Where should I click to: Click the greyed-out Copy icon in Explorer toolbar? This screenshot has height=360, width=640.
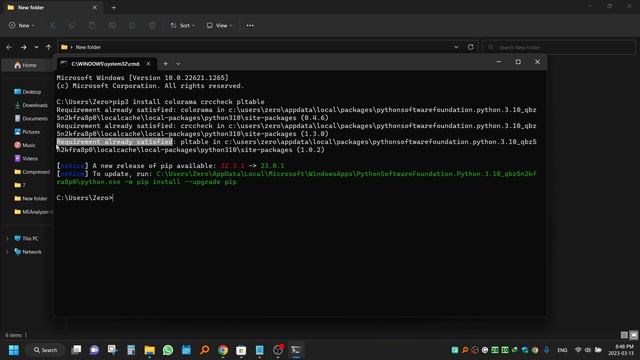tap(72, 26)
